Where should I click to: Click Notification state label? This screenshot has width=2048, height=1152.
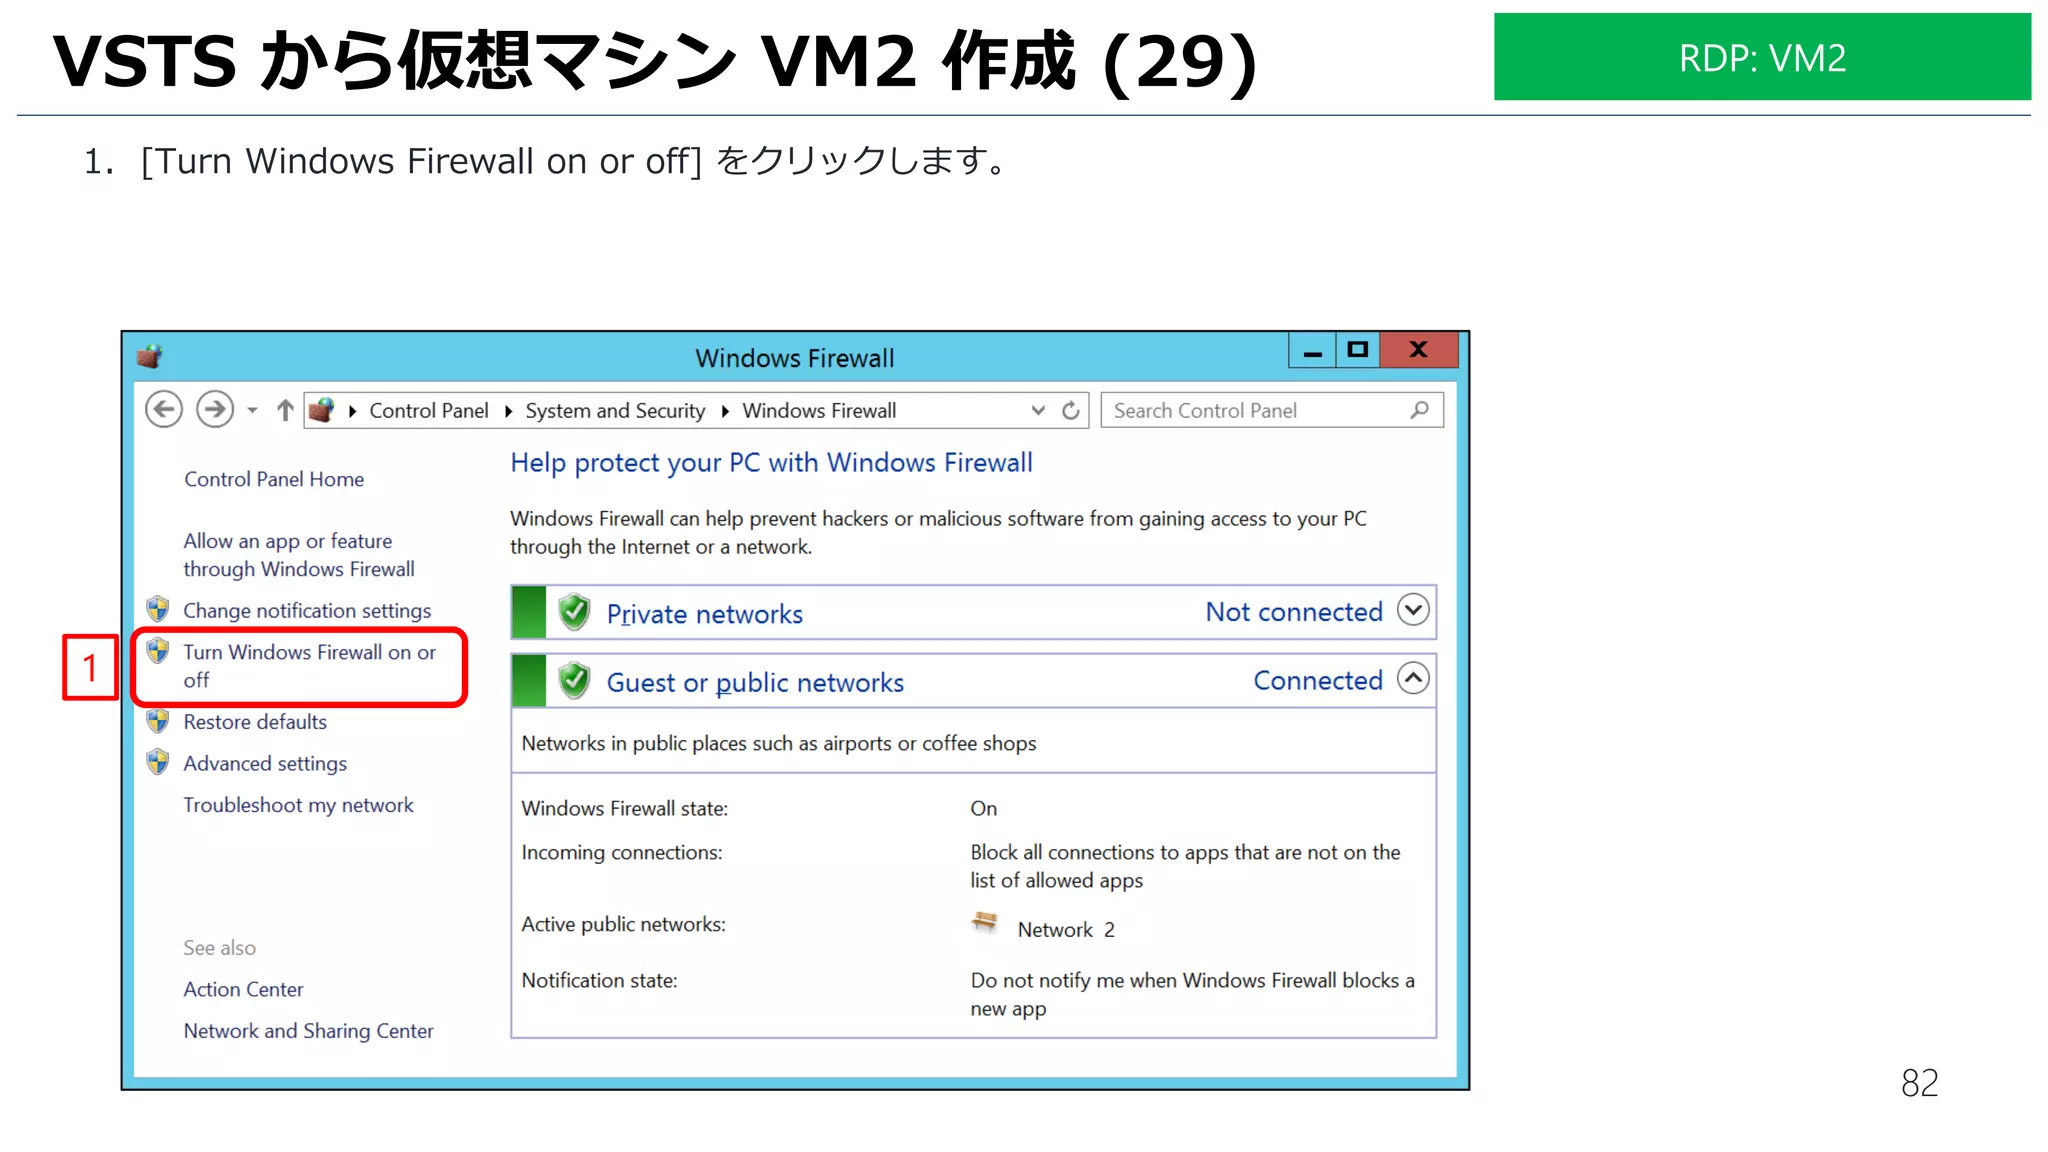coord(599,981)
